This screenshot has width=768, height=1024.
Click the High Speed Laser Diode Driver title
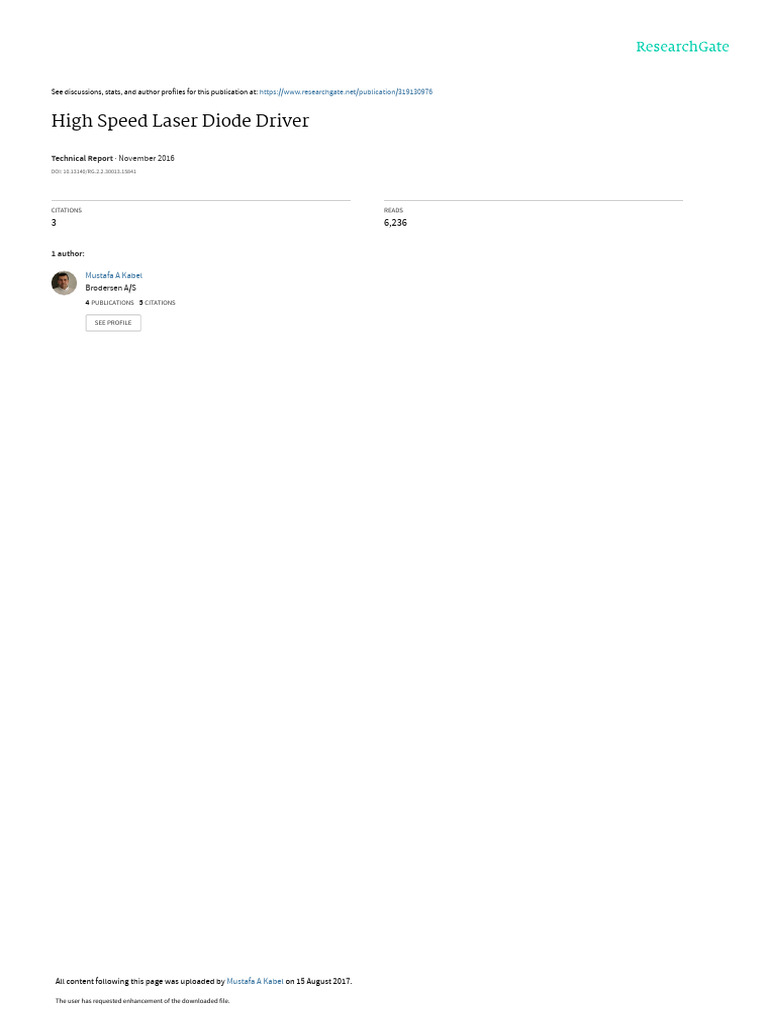pos(180,121)
